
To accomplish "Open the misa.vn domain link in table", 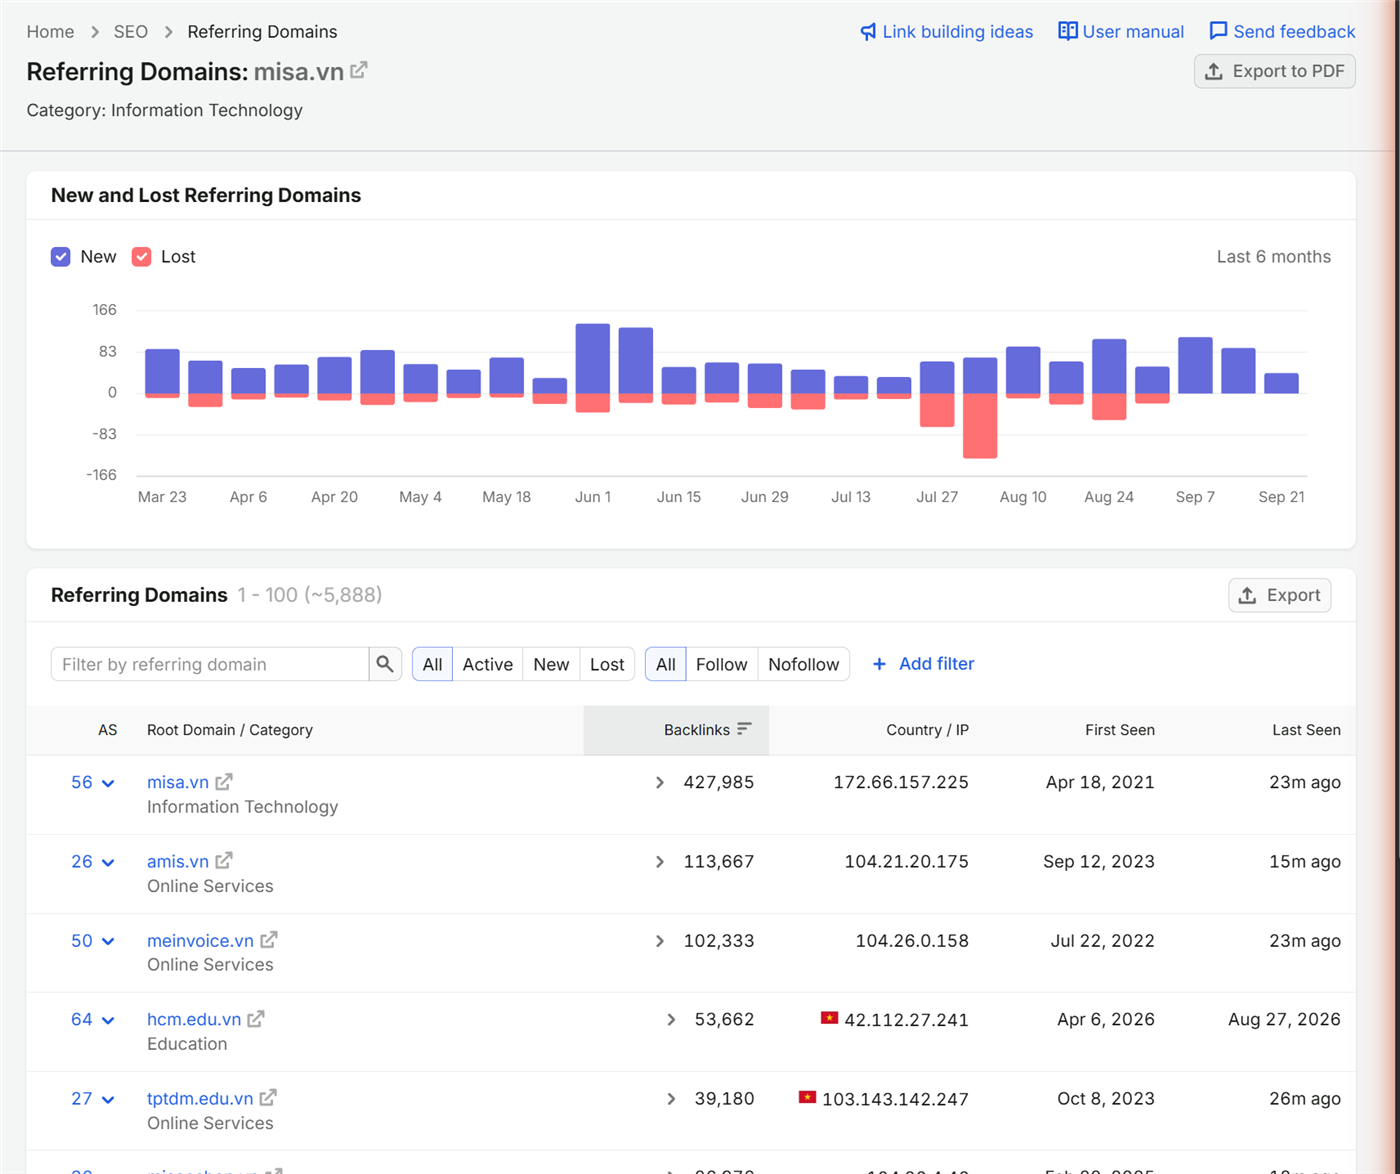I will [x=178, y=782].
